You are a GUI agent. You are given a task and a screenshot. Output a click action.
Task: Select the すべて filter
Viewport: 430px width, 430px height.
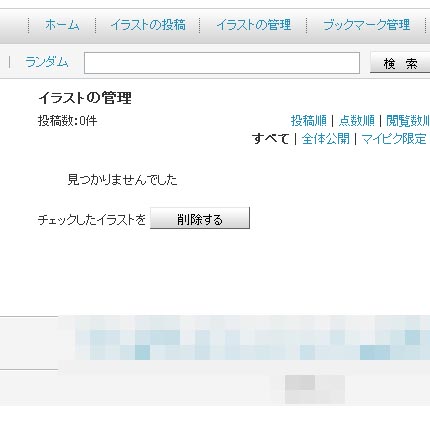tap(270, 138)
